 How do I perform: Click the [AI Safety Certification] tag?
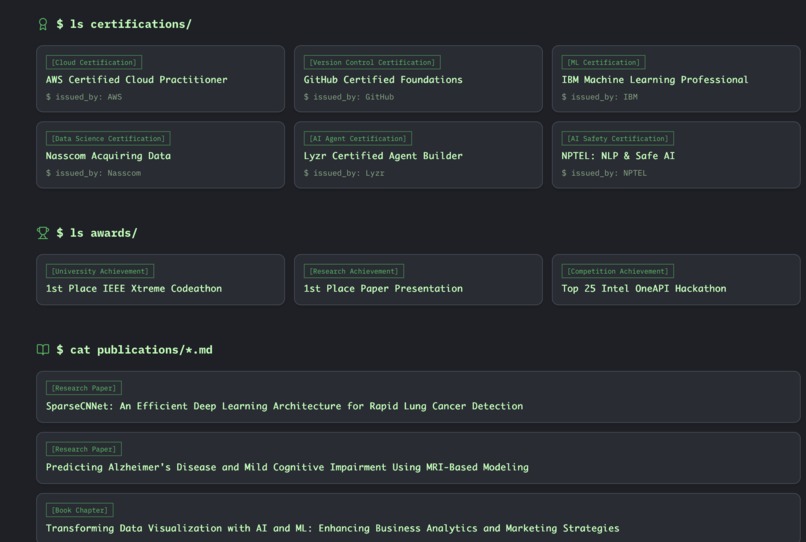coord(617,138)
